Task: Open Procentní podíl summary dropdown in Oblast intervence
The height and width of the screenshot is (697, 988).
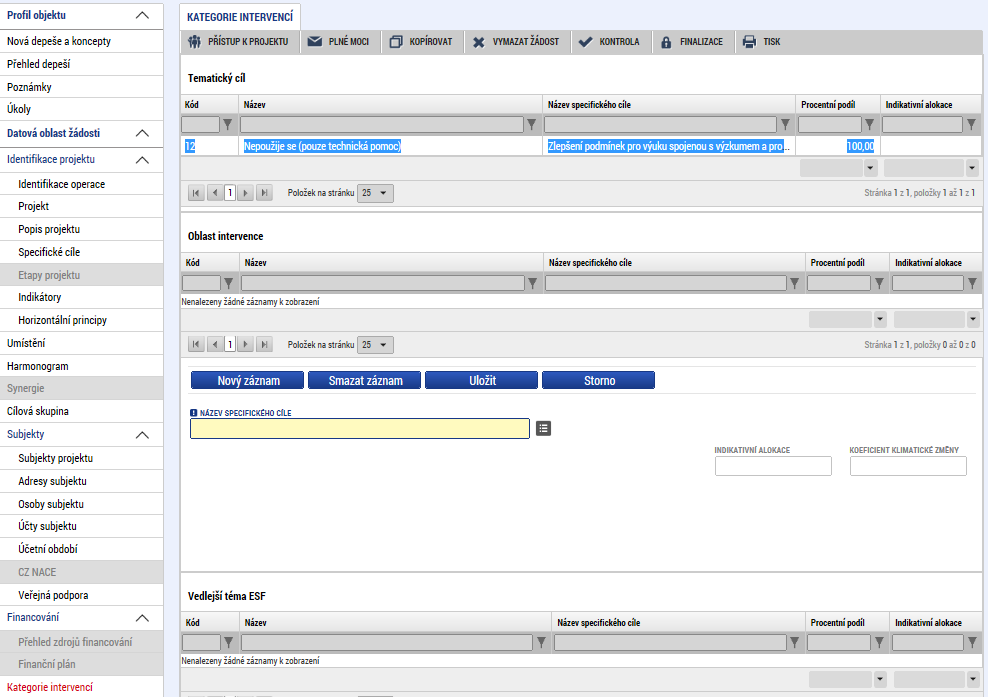Action: pyautogui.click(x=880, y=320)
